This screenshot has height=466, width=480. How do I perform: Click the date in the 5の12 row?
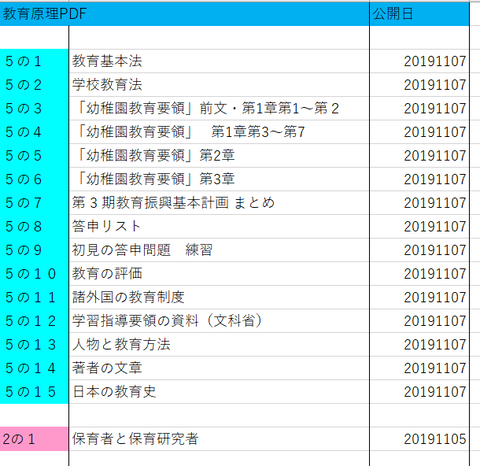419,321
